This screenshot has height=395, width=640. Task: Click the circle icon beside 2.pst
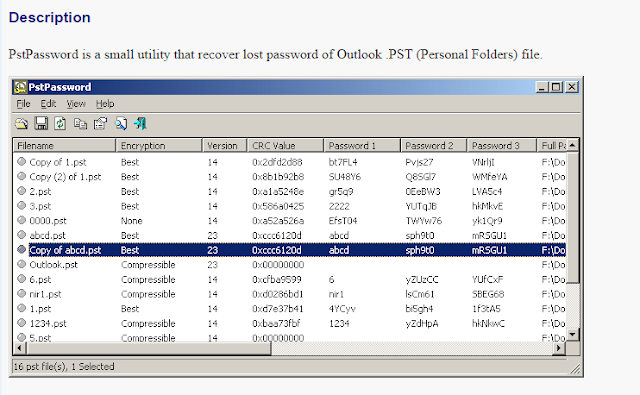pos(22,191)
